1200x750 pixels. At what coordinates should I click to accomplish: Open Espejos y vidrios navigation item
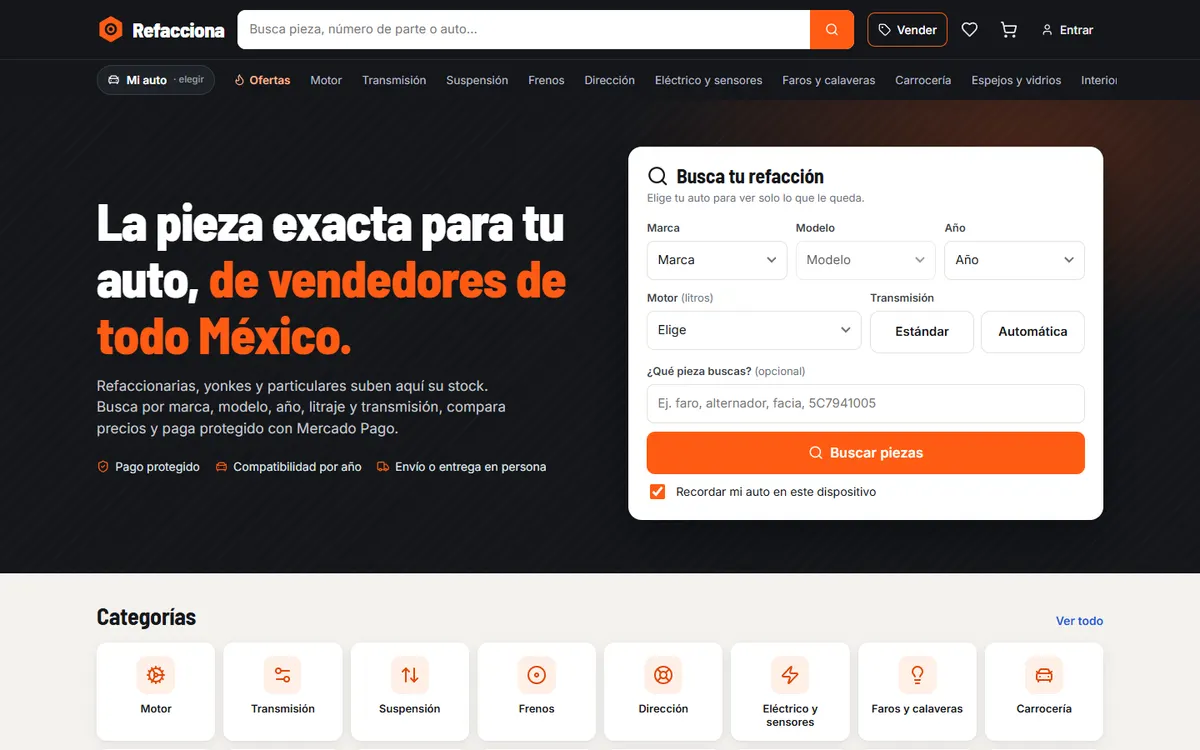tap(1016, 80)
